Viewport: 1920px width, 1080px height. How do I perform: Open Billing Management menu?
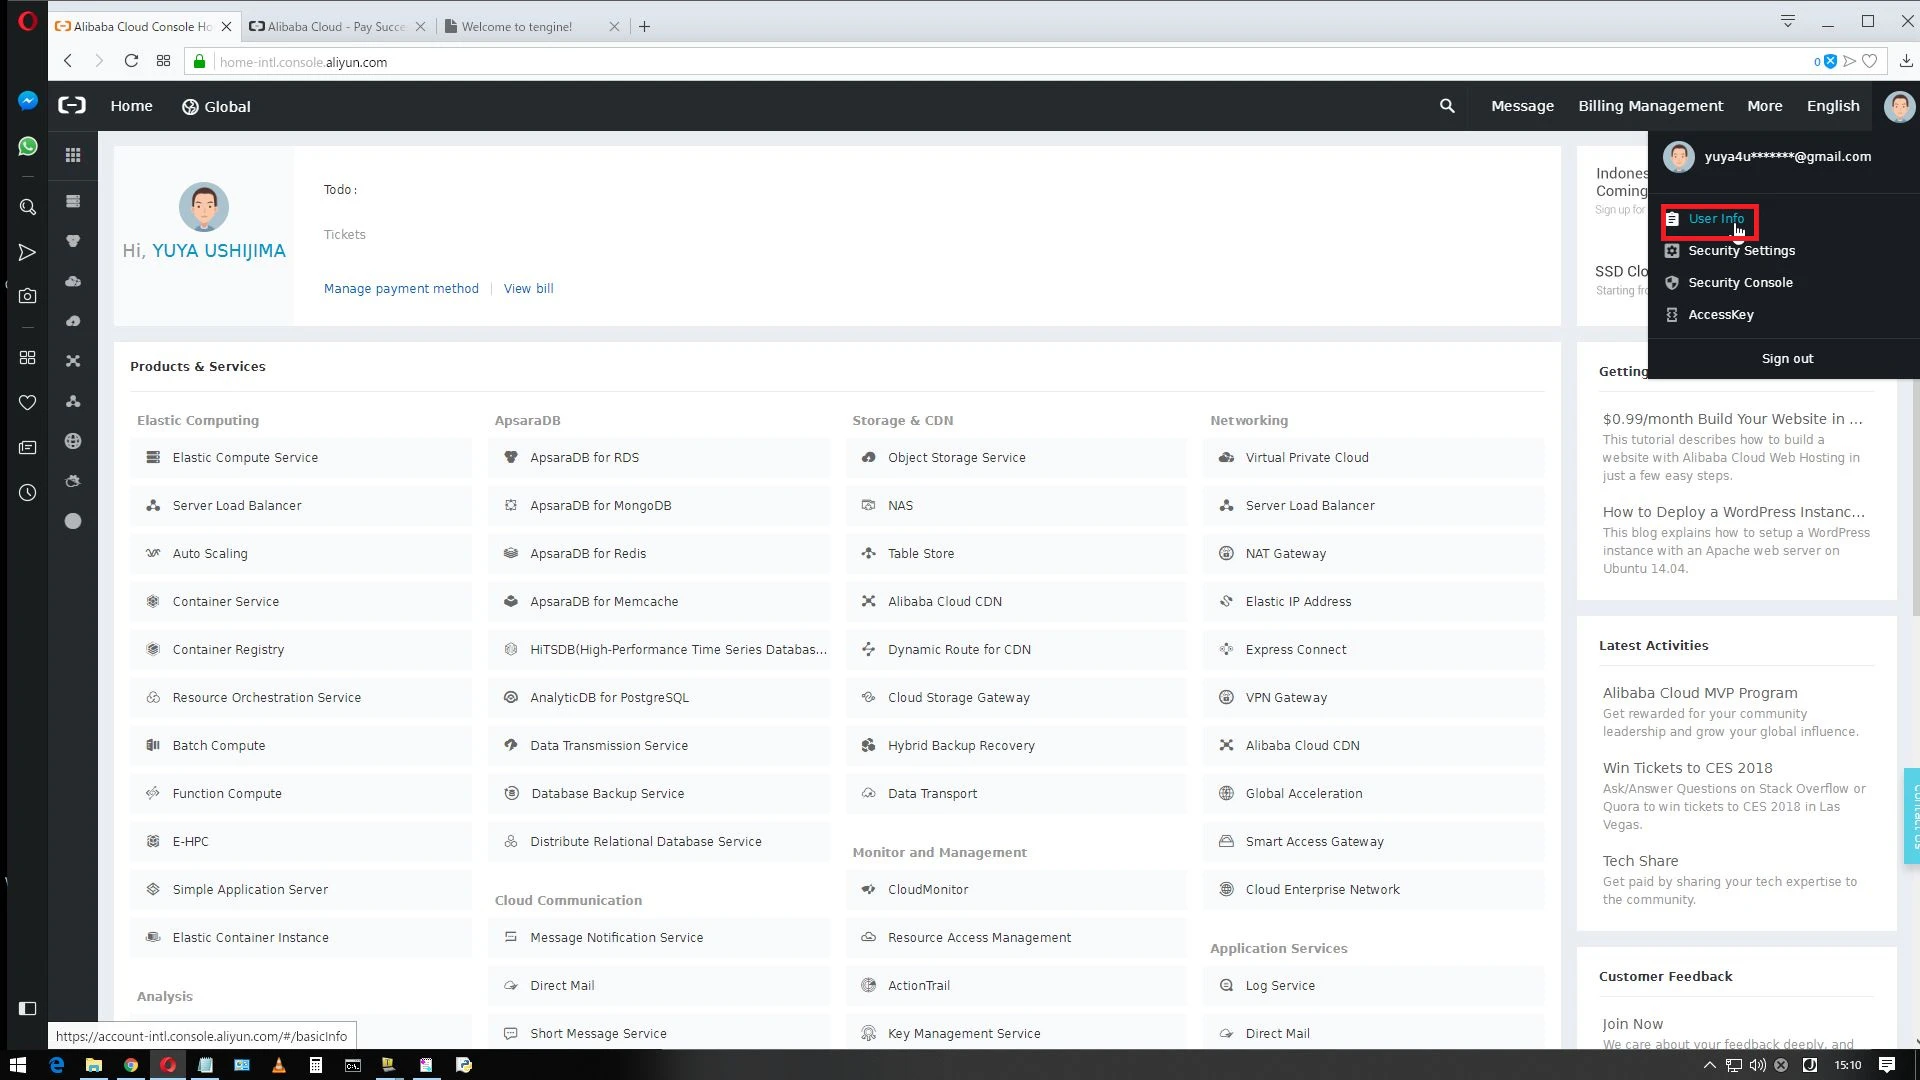1650,106
